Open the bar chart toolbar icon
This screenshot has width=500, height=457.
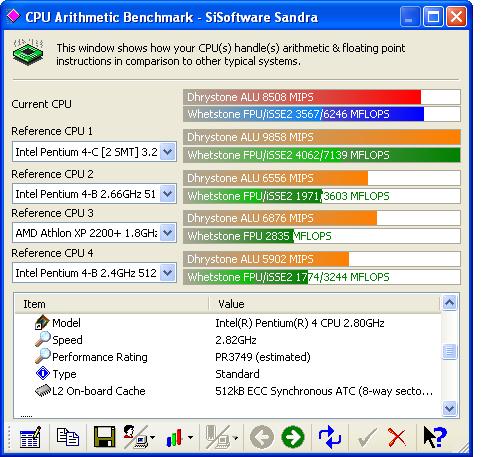(x=174, y=437)
